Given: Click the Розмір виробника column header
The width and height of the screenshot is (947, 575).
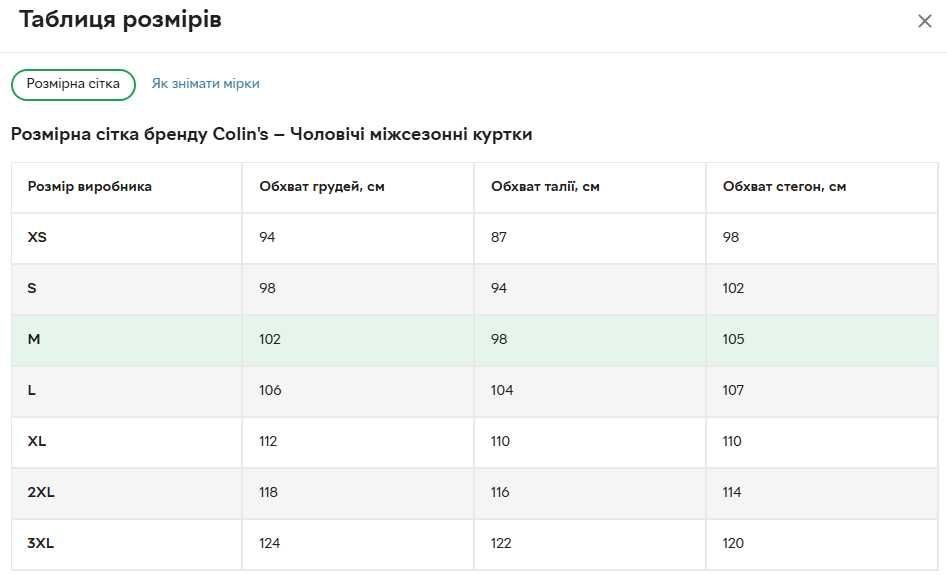Looking at the screenshot, I should [x=90, y=187].
